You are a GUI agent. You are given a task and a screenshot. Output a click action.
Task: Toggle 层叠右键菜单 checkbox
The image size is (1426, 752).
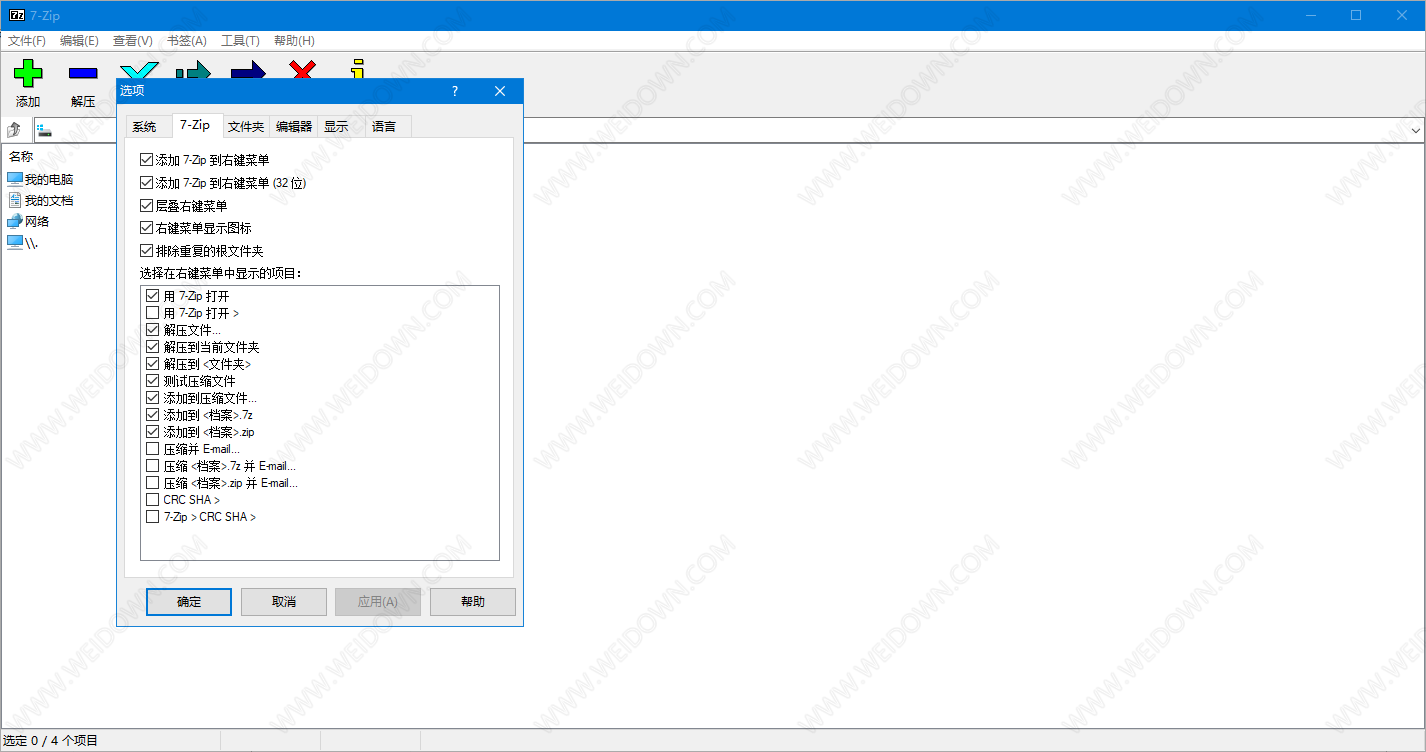point(147,205)
